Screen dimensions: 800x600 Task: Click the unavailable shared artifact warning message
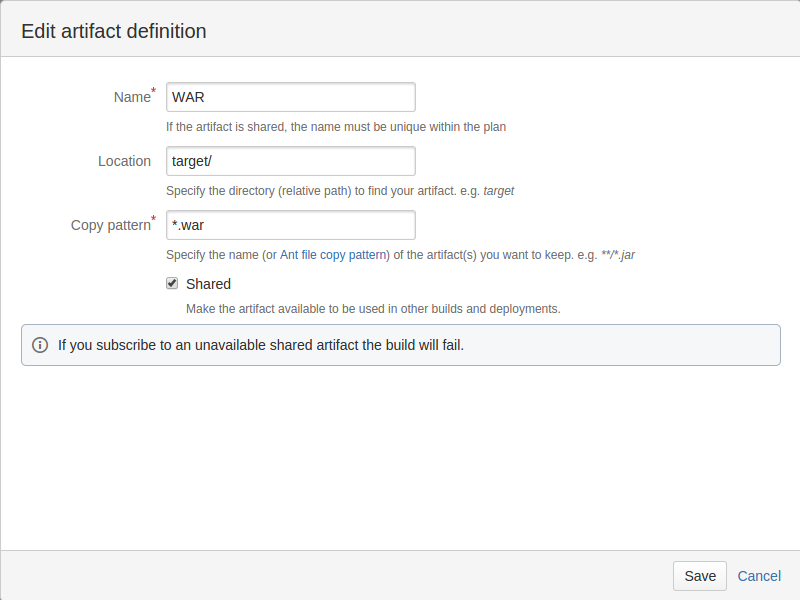(x=261, y=345)
